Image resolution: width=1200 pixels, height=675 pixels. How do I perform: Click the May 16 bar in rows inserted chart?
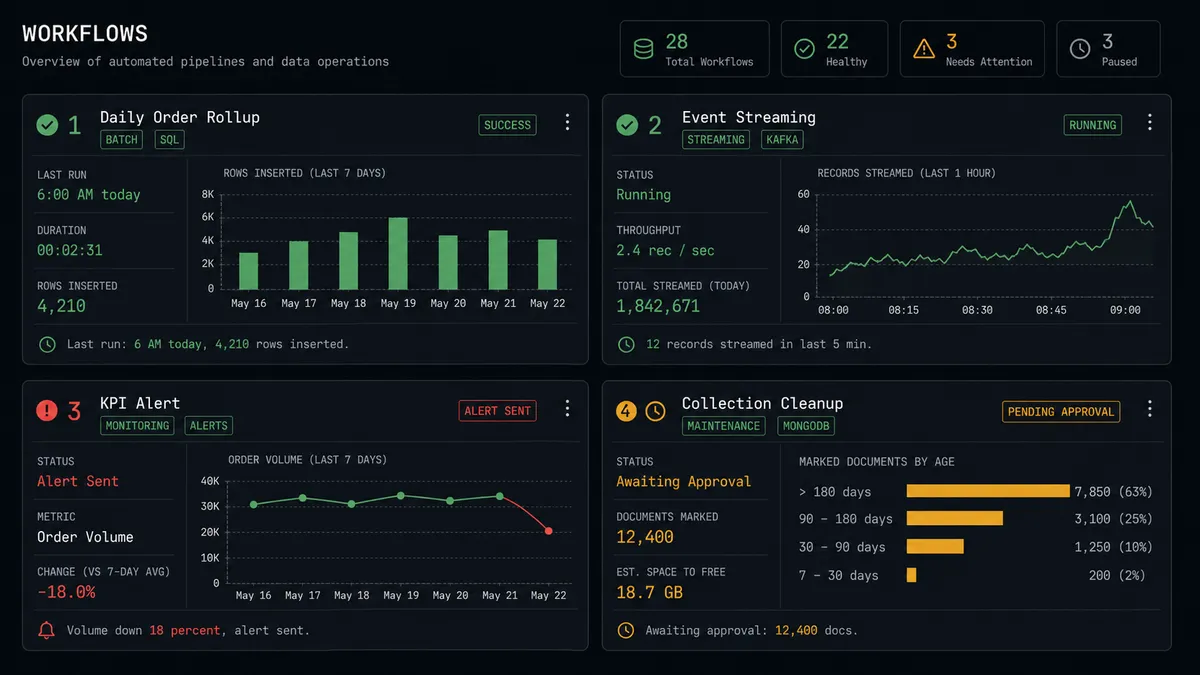248,271
